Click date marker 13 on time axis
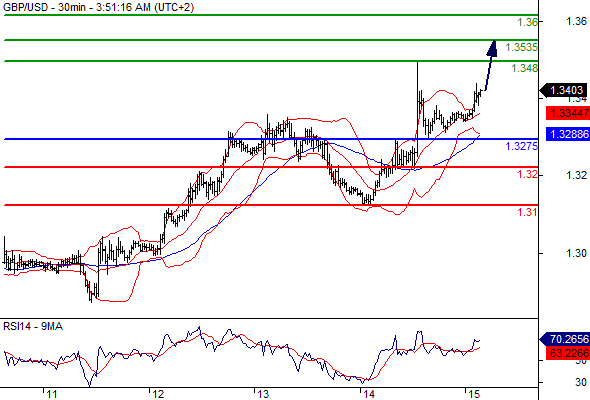 263,394
